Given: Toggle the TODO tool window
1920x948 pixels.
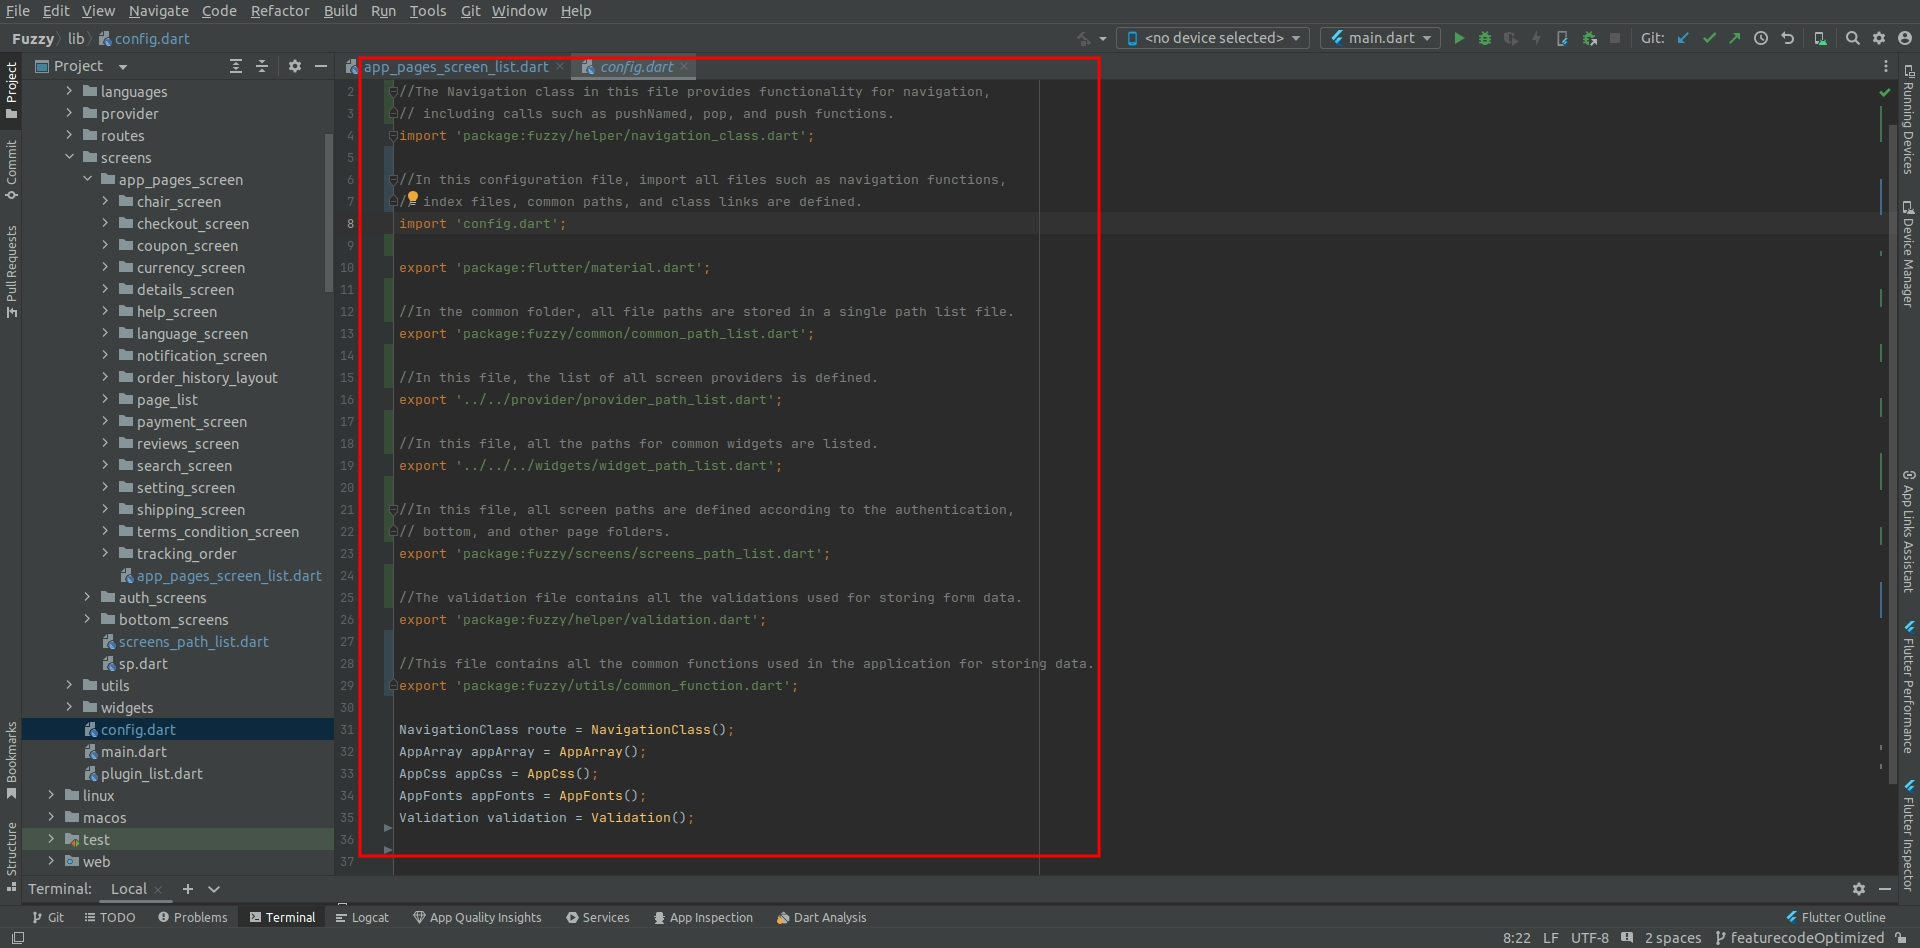Looking at the screenshot, I should 110,917.
